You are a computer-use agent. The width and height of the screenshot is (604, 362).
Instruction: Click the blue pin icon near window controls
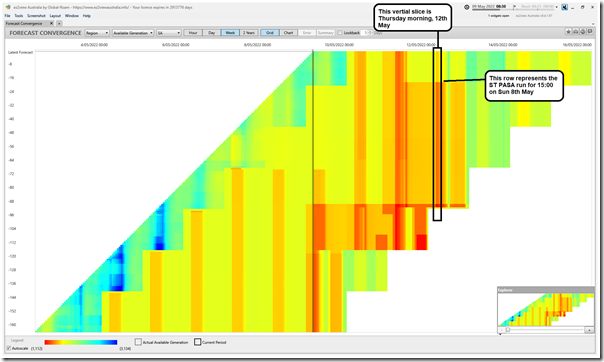[x=564, y=7]
